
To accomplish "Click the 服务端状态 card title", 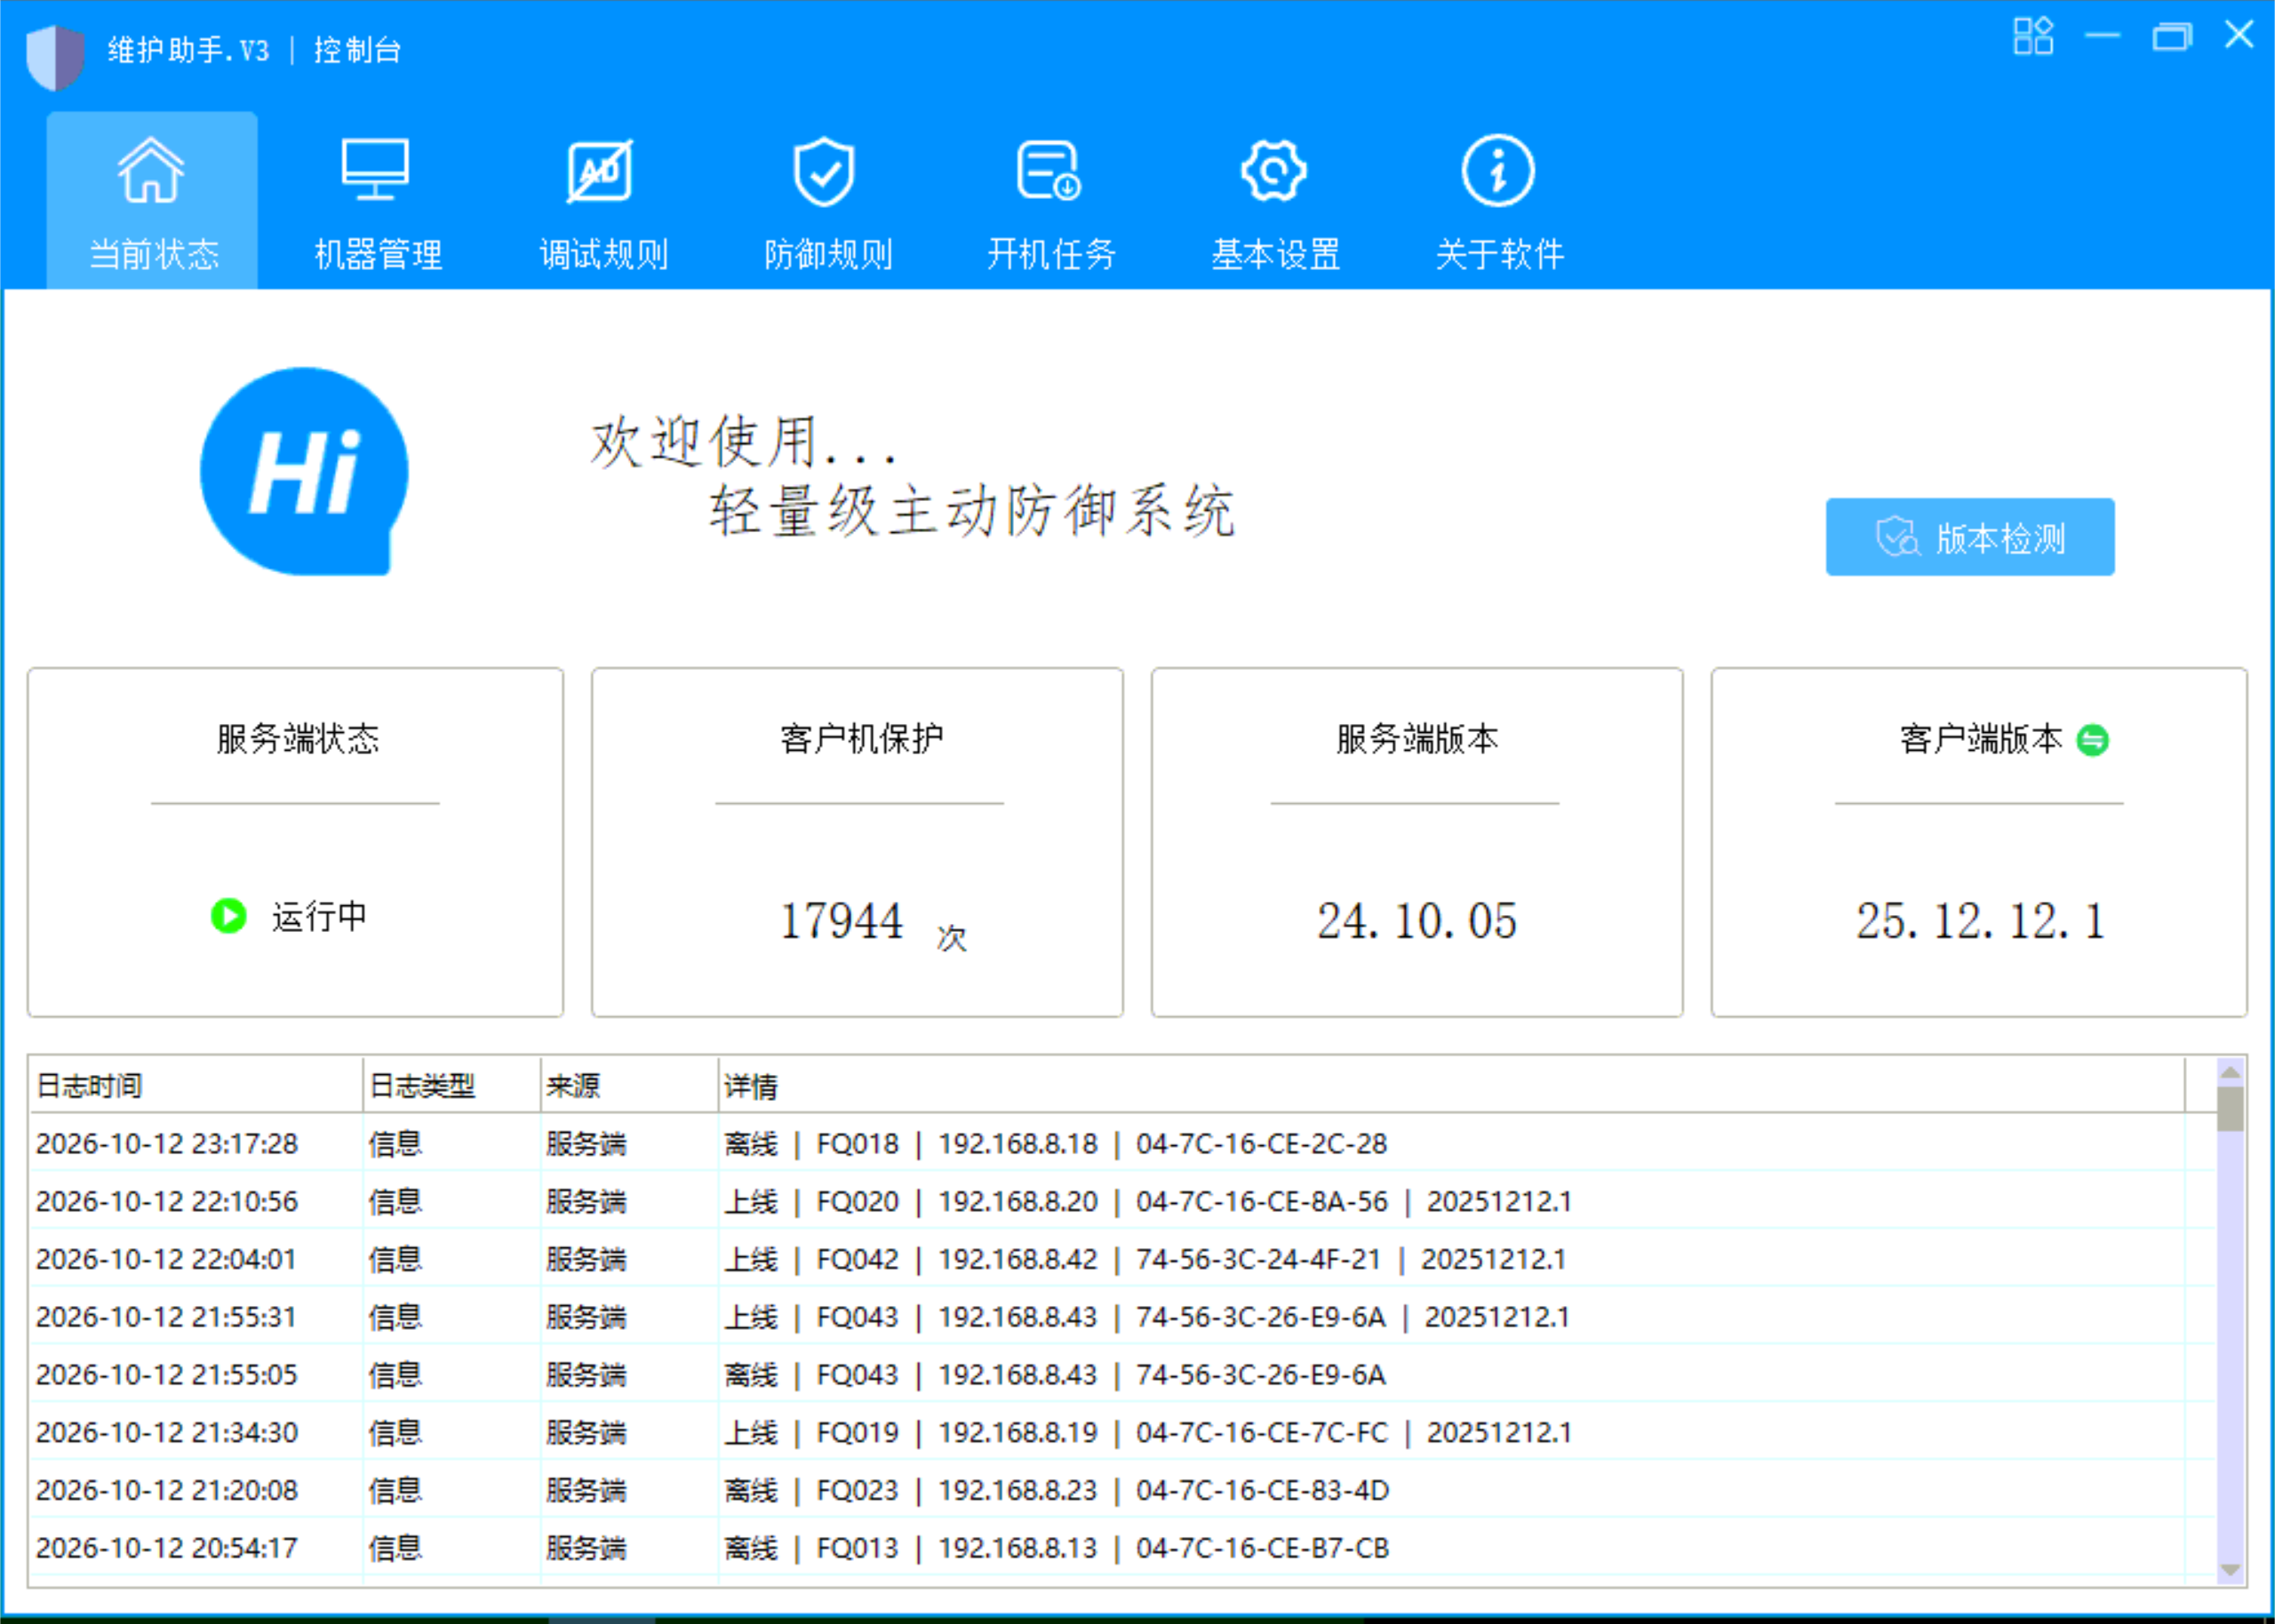I will (x=298, y=739).
